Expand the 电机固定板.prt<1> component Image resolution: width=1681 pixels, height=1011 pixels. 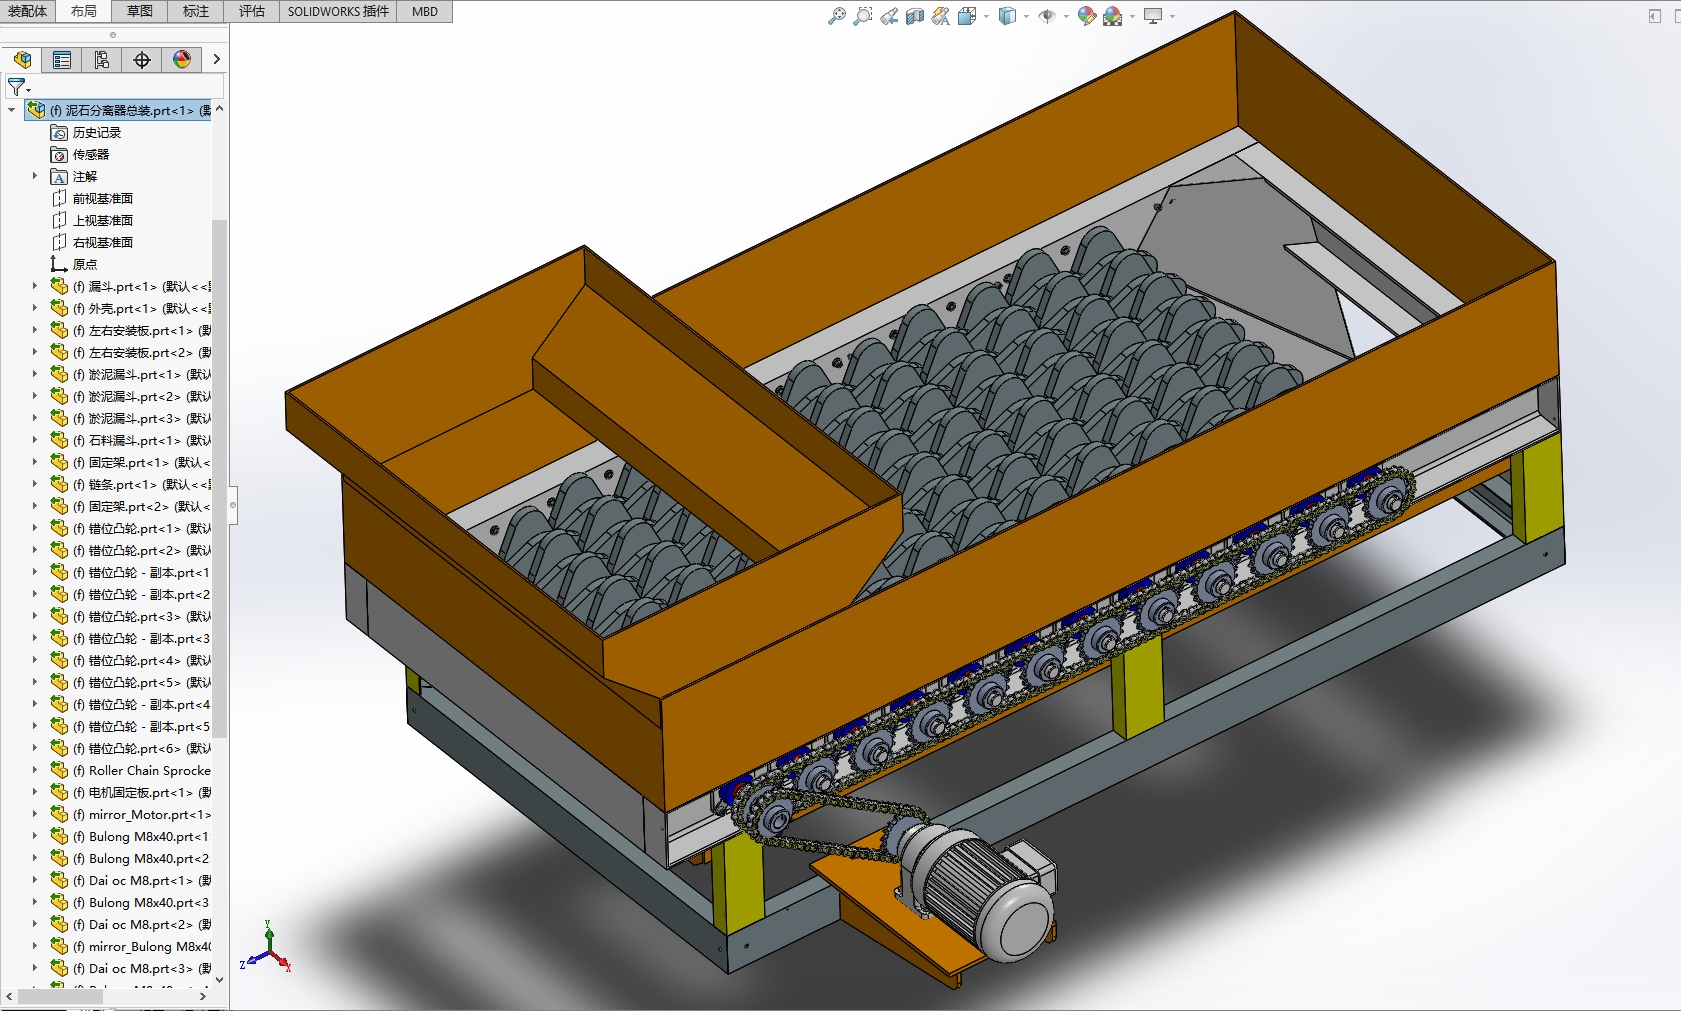click(34, 792)
